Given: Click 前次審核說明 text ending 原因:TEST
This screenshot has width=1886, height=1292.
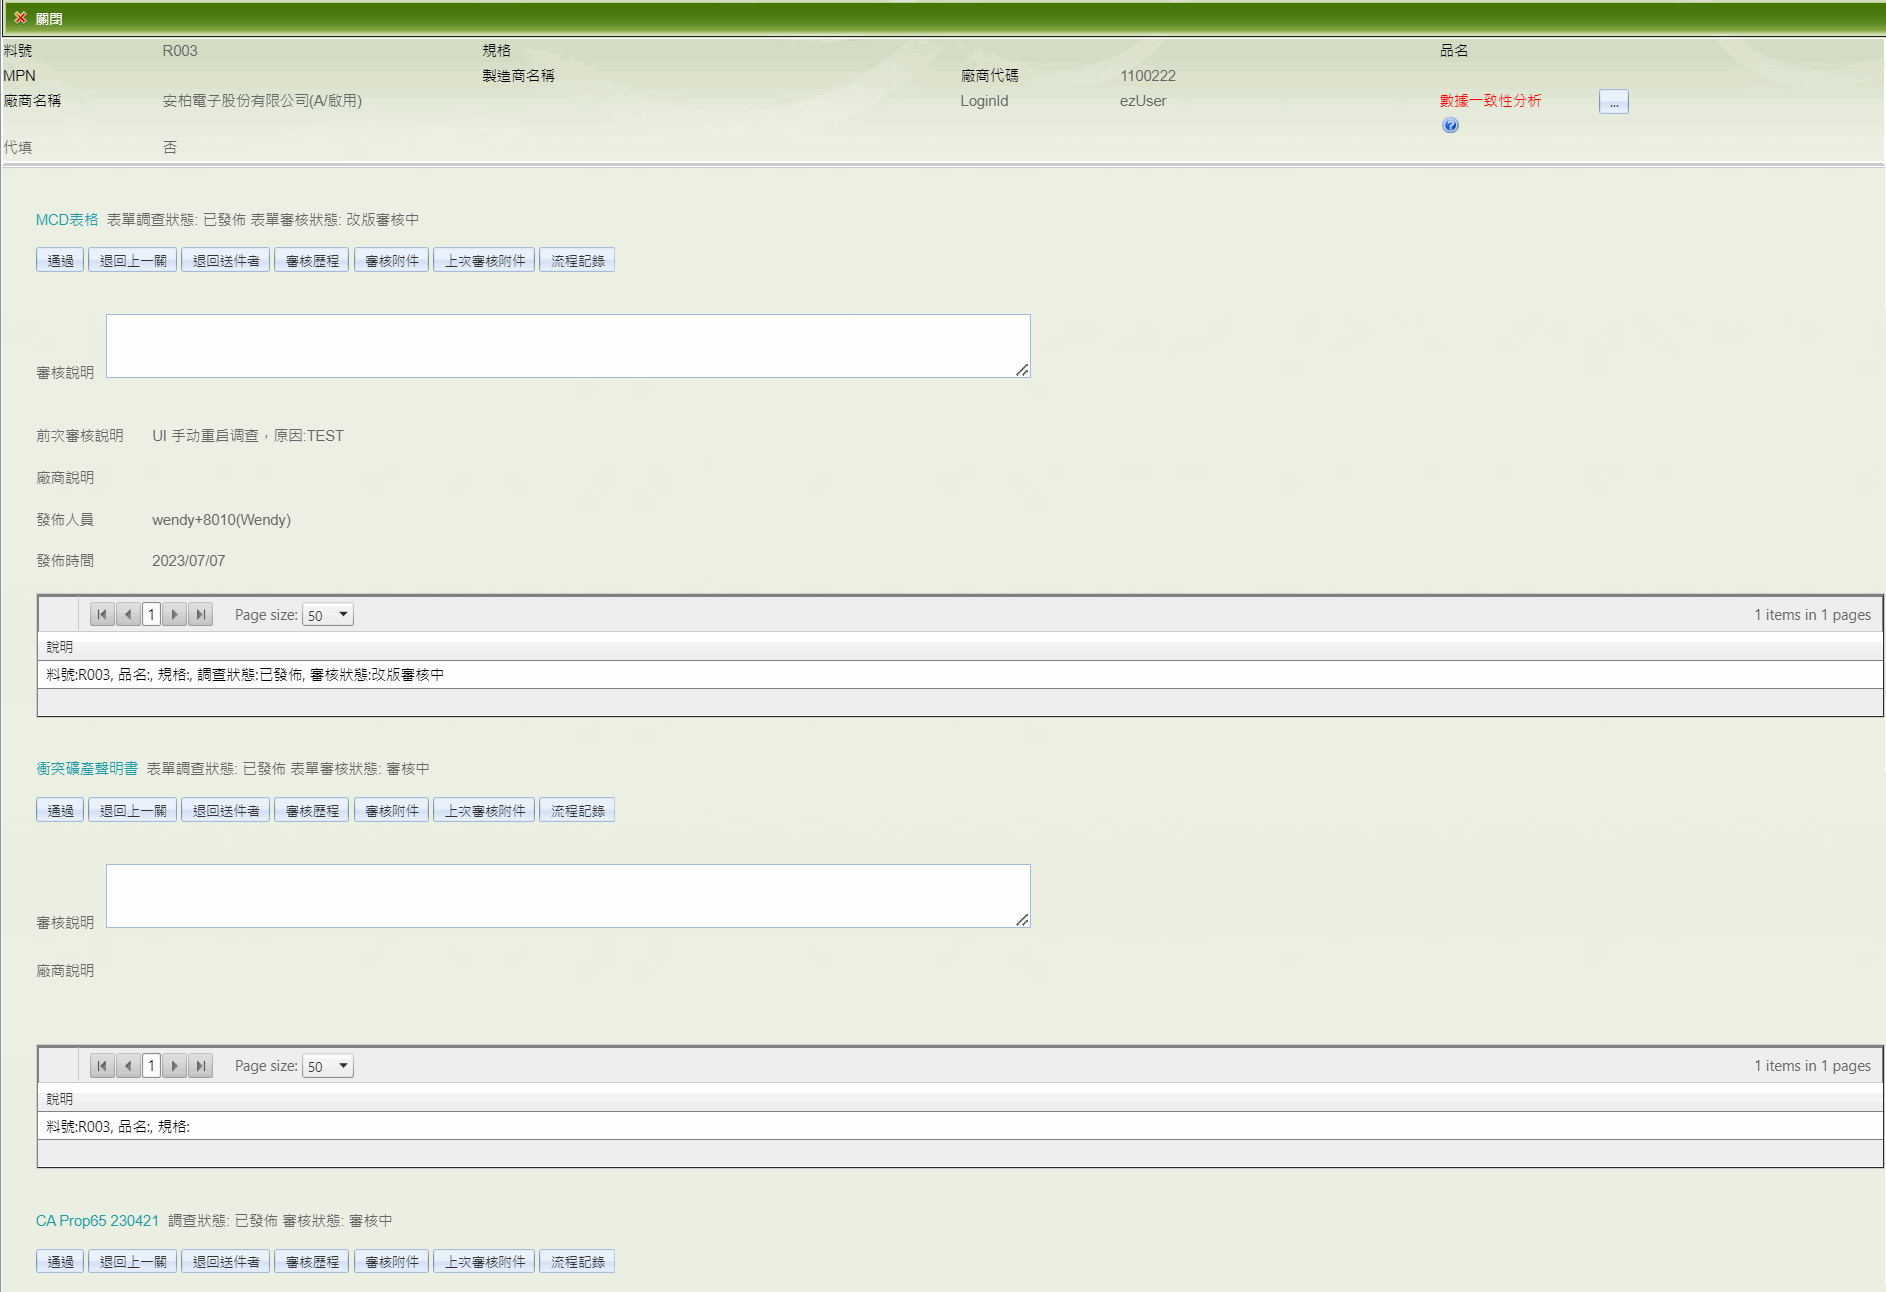Looking at the screenshot, I should pos(248,435).
